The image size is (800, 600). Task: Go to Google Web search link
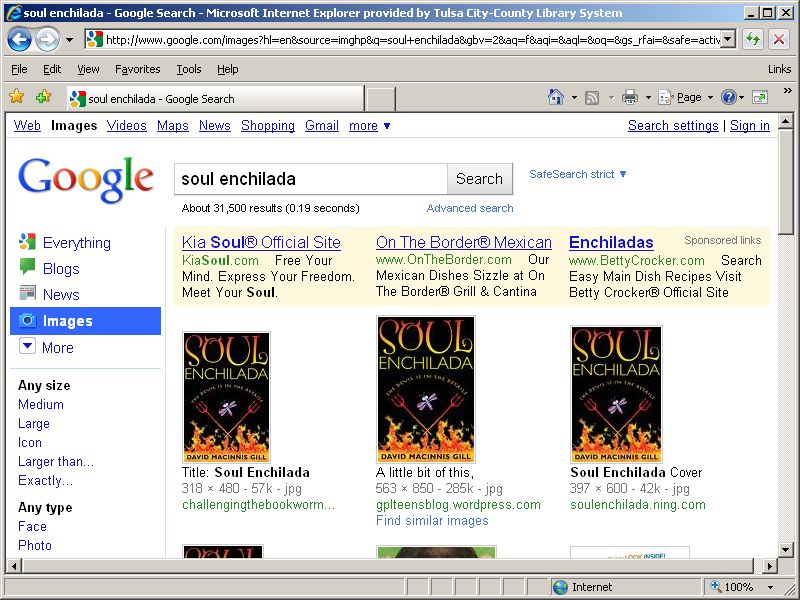[27, 126]
